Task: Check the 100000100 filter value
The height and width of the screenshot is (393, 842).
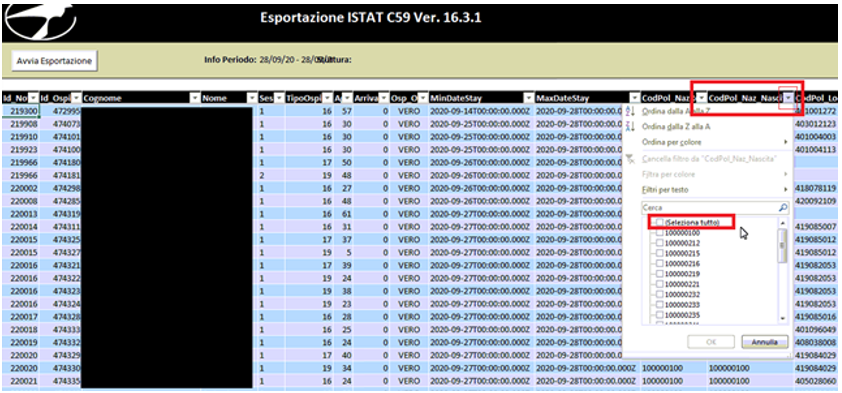Action: point(659,233)
